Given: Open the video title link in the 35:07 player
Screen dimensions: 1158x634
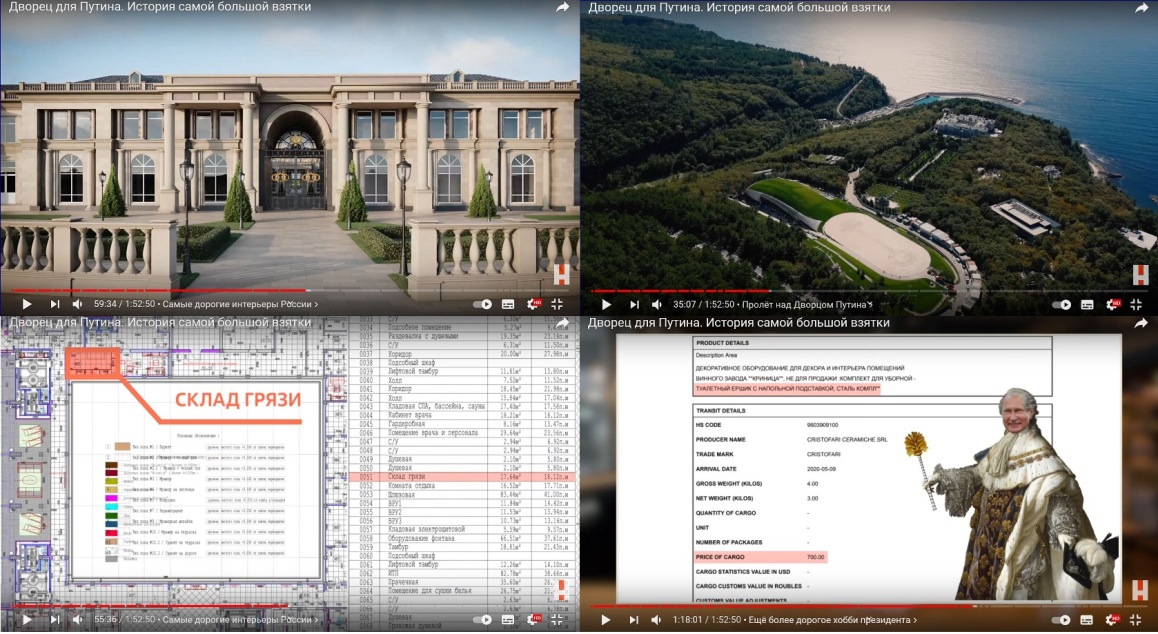Looking at the screenshot, I should [x=739, y=7].
